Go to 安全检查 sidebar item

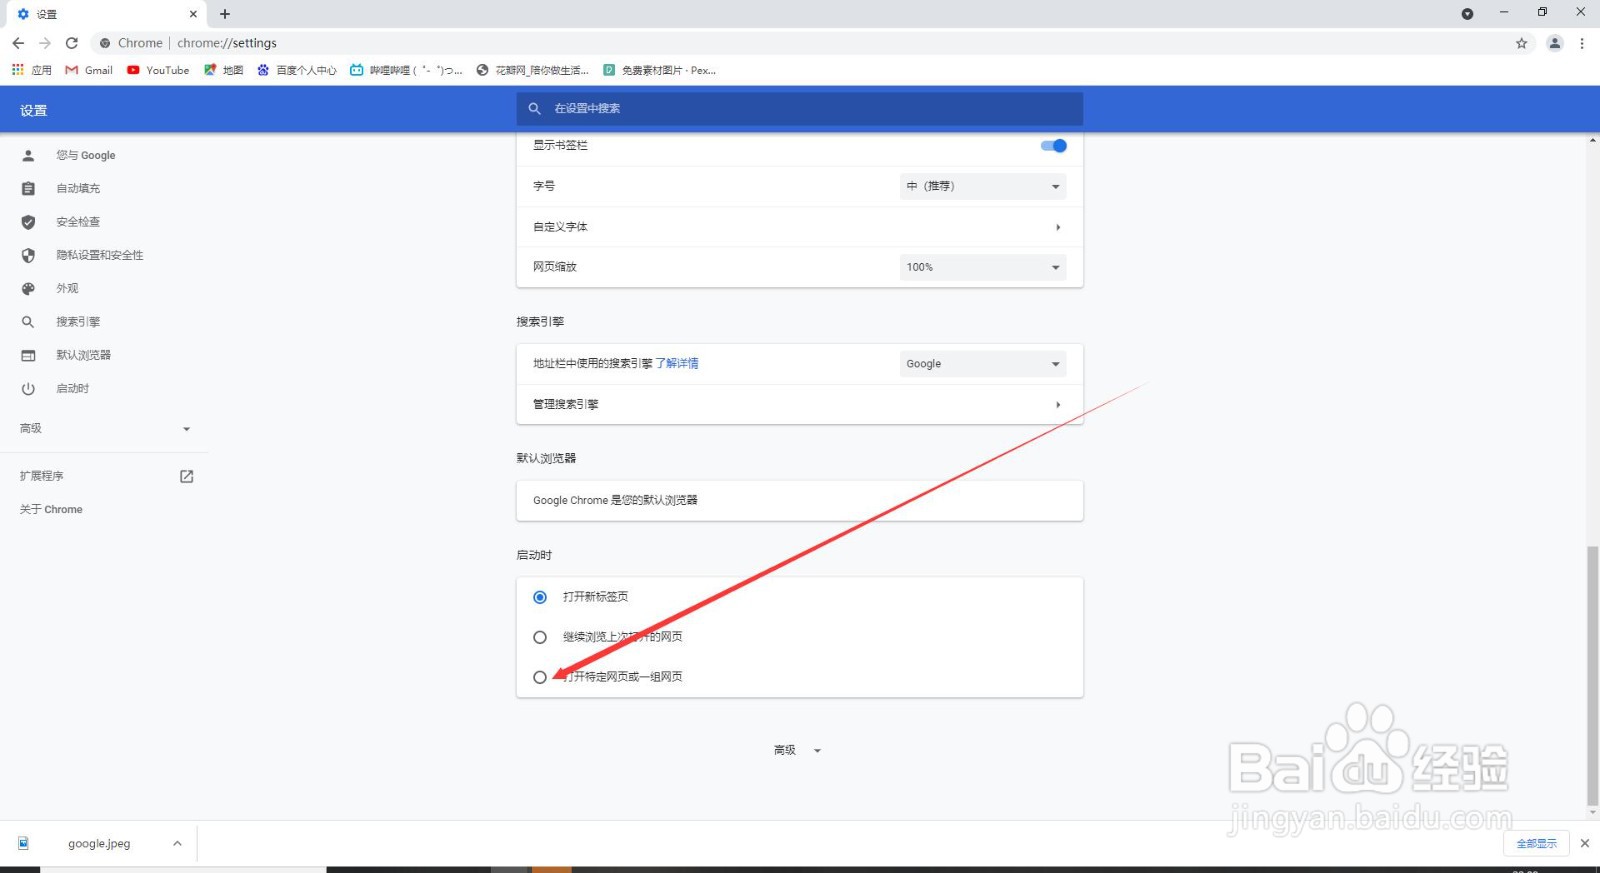point(78,222)
